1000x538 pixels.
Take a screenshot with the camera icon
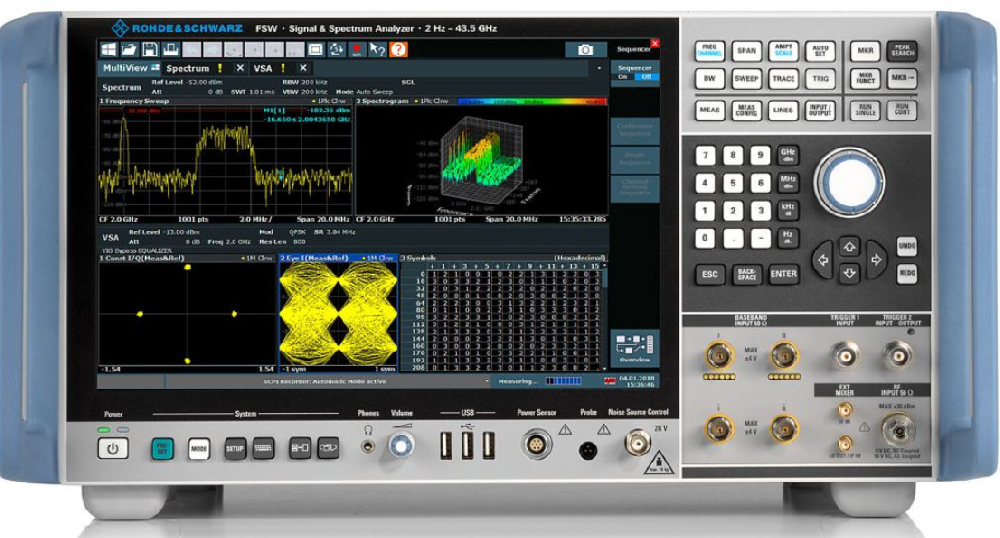(x=585, y=50)
